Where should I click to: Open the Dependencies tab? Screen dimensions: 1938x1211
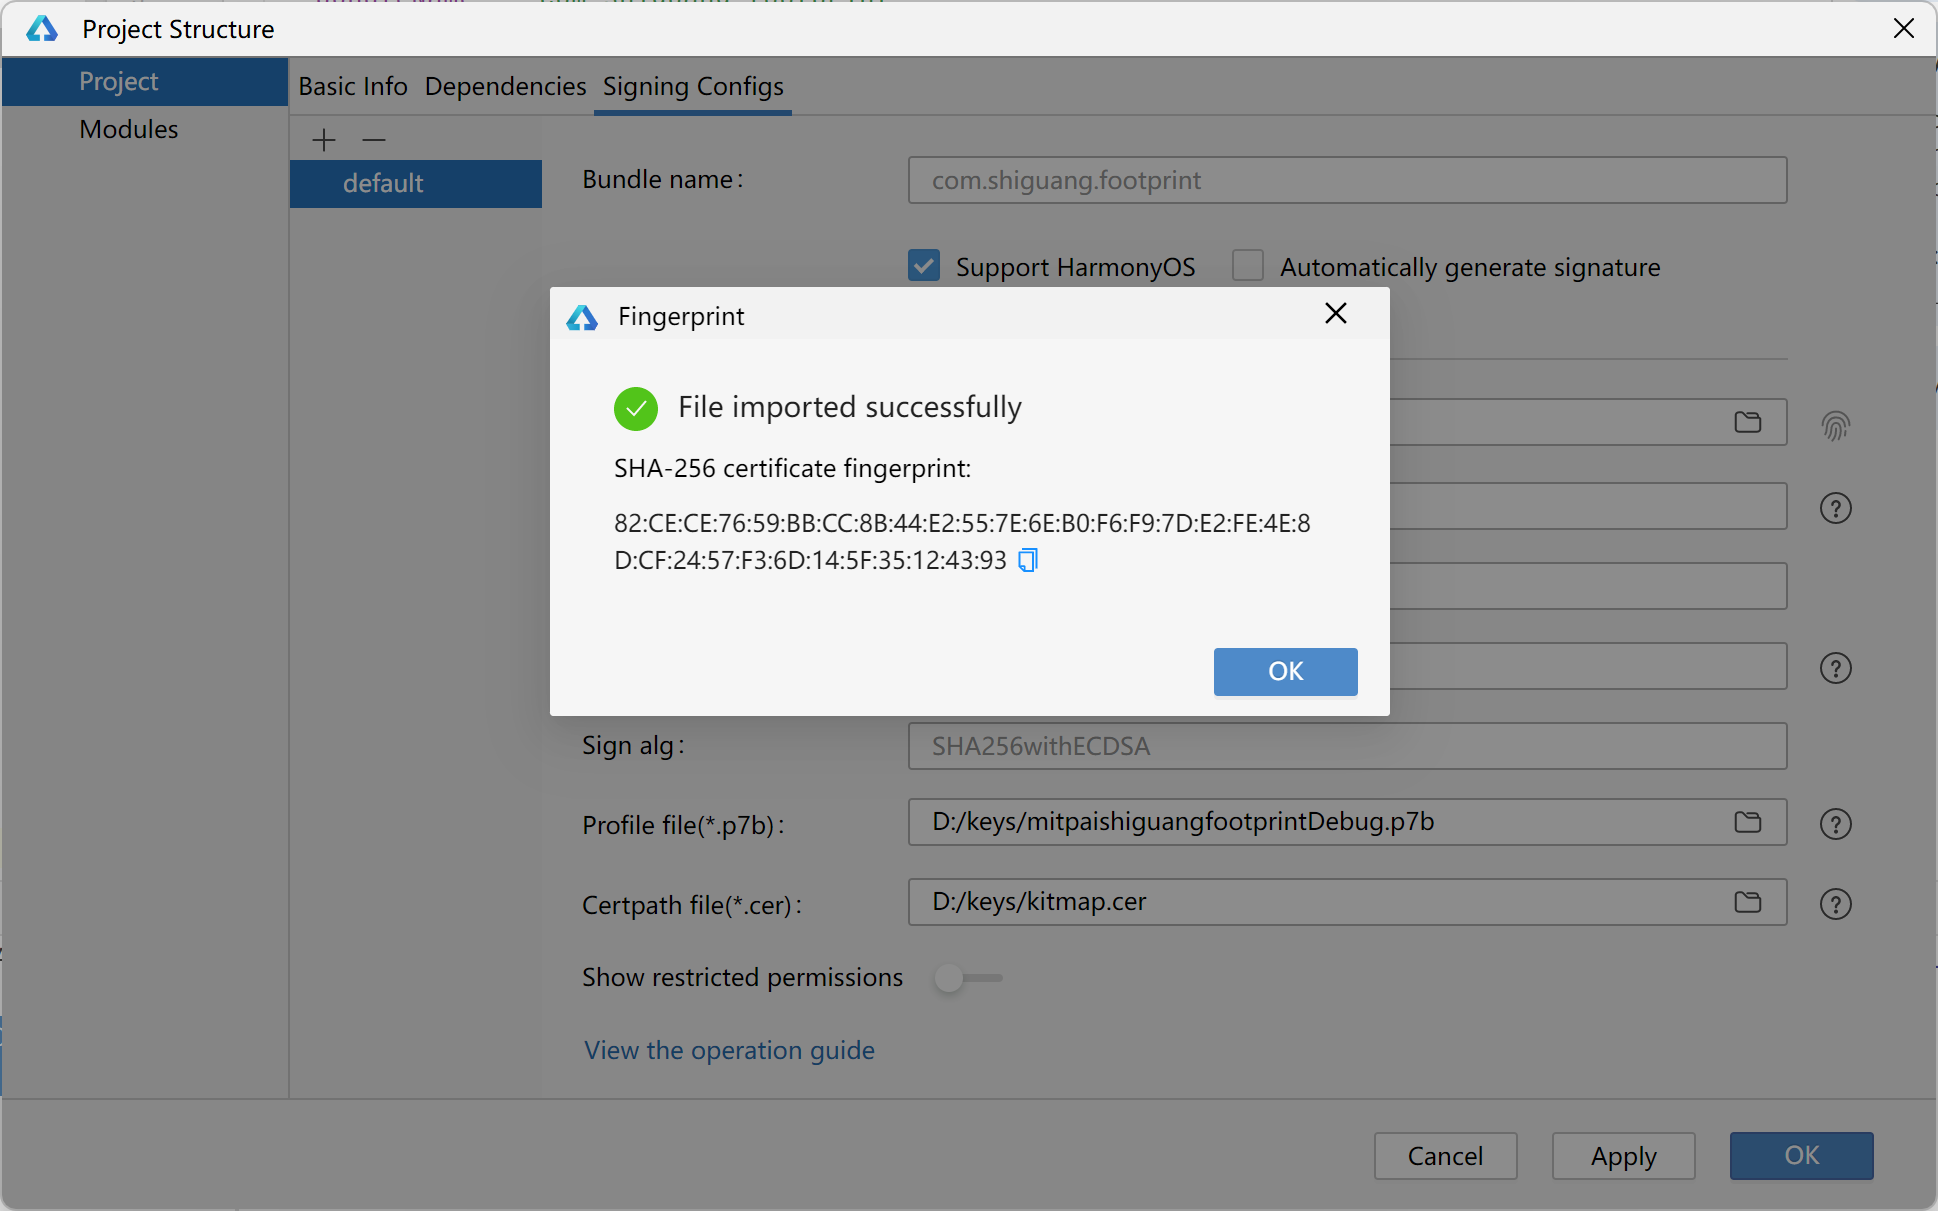505,87
